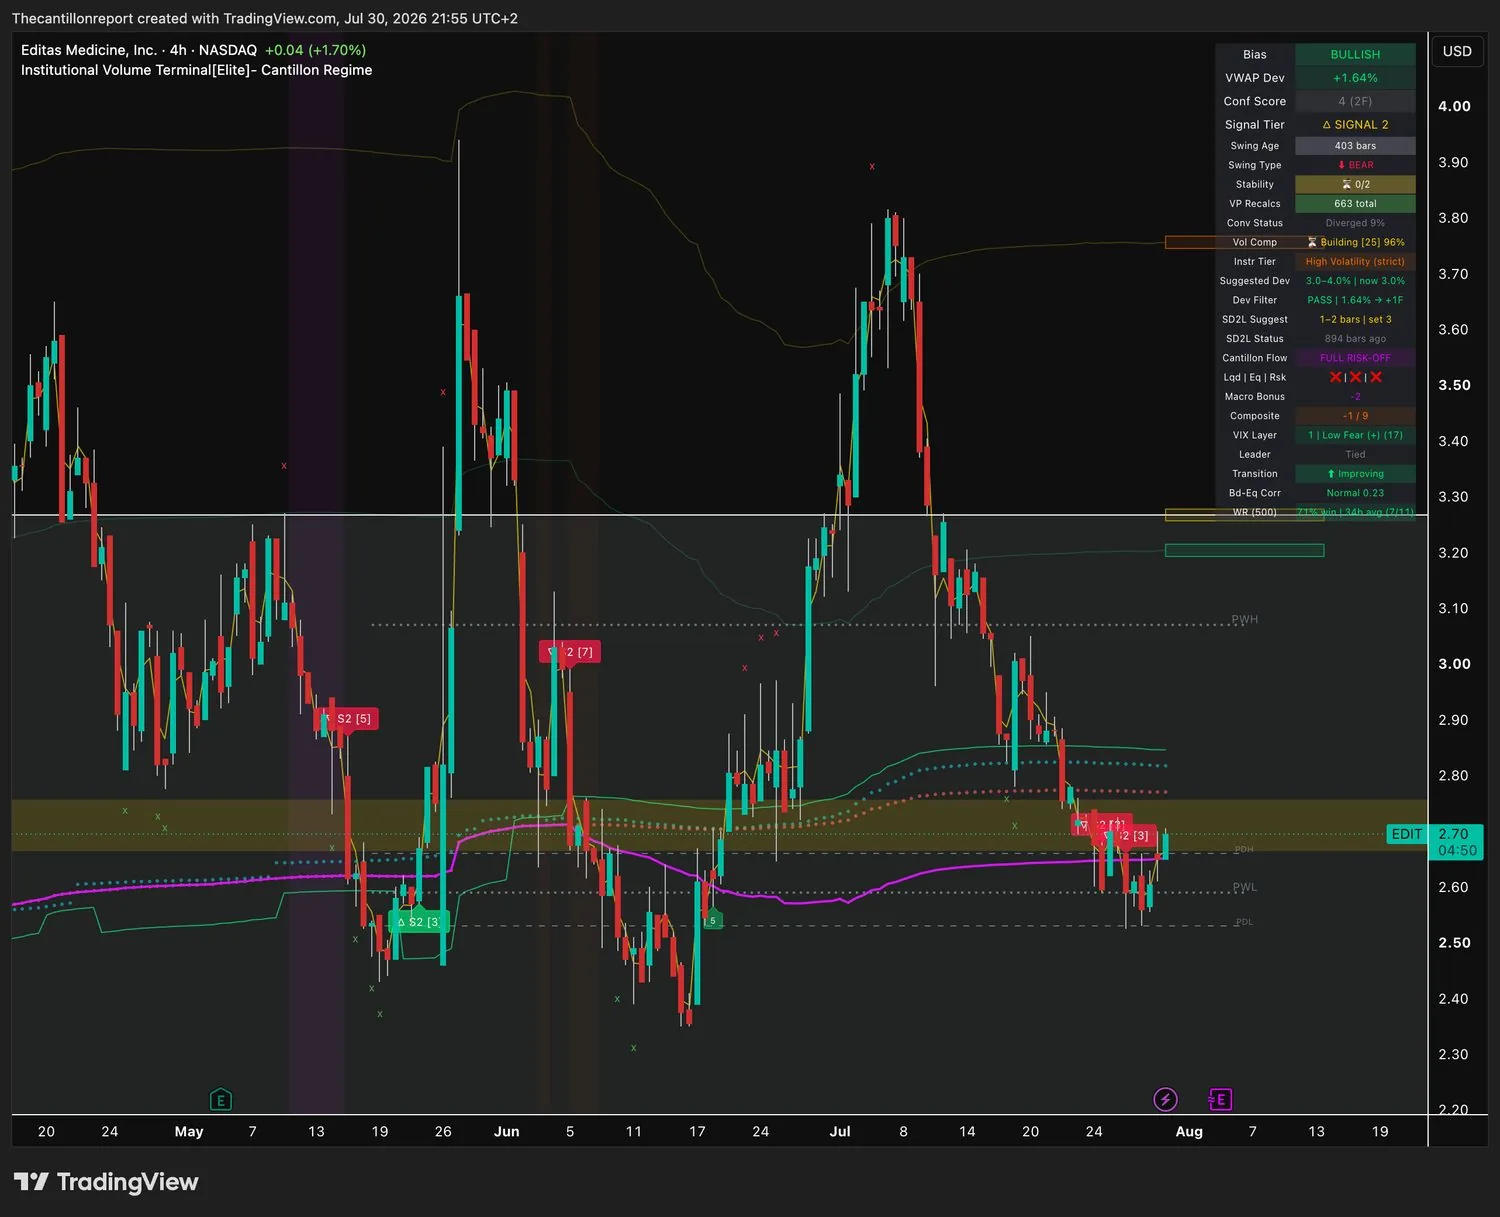Click the BEAR Swing Type value

point(1355,165)
